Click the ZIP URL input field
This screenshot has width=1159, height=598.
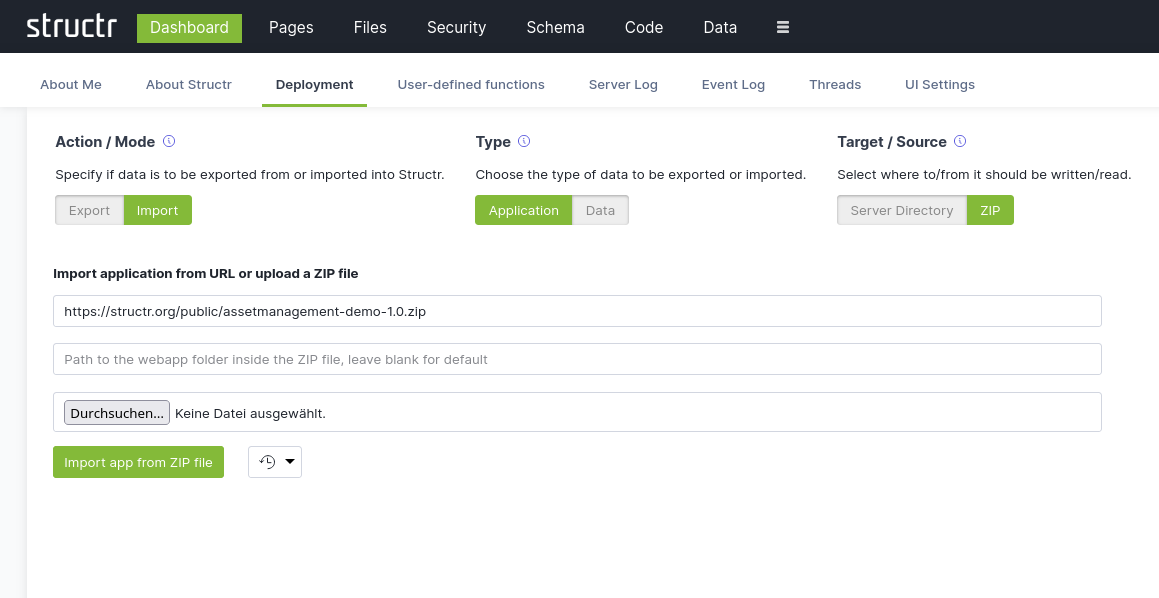pos(577,311)
